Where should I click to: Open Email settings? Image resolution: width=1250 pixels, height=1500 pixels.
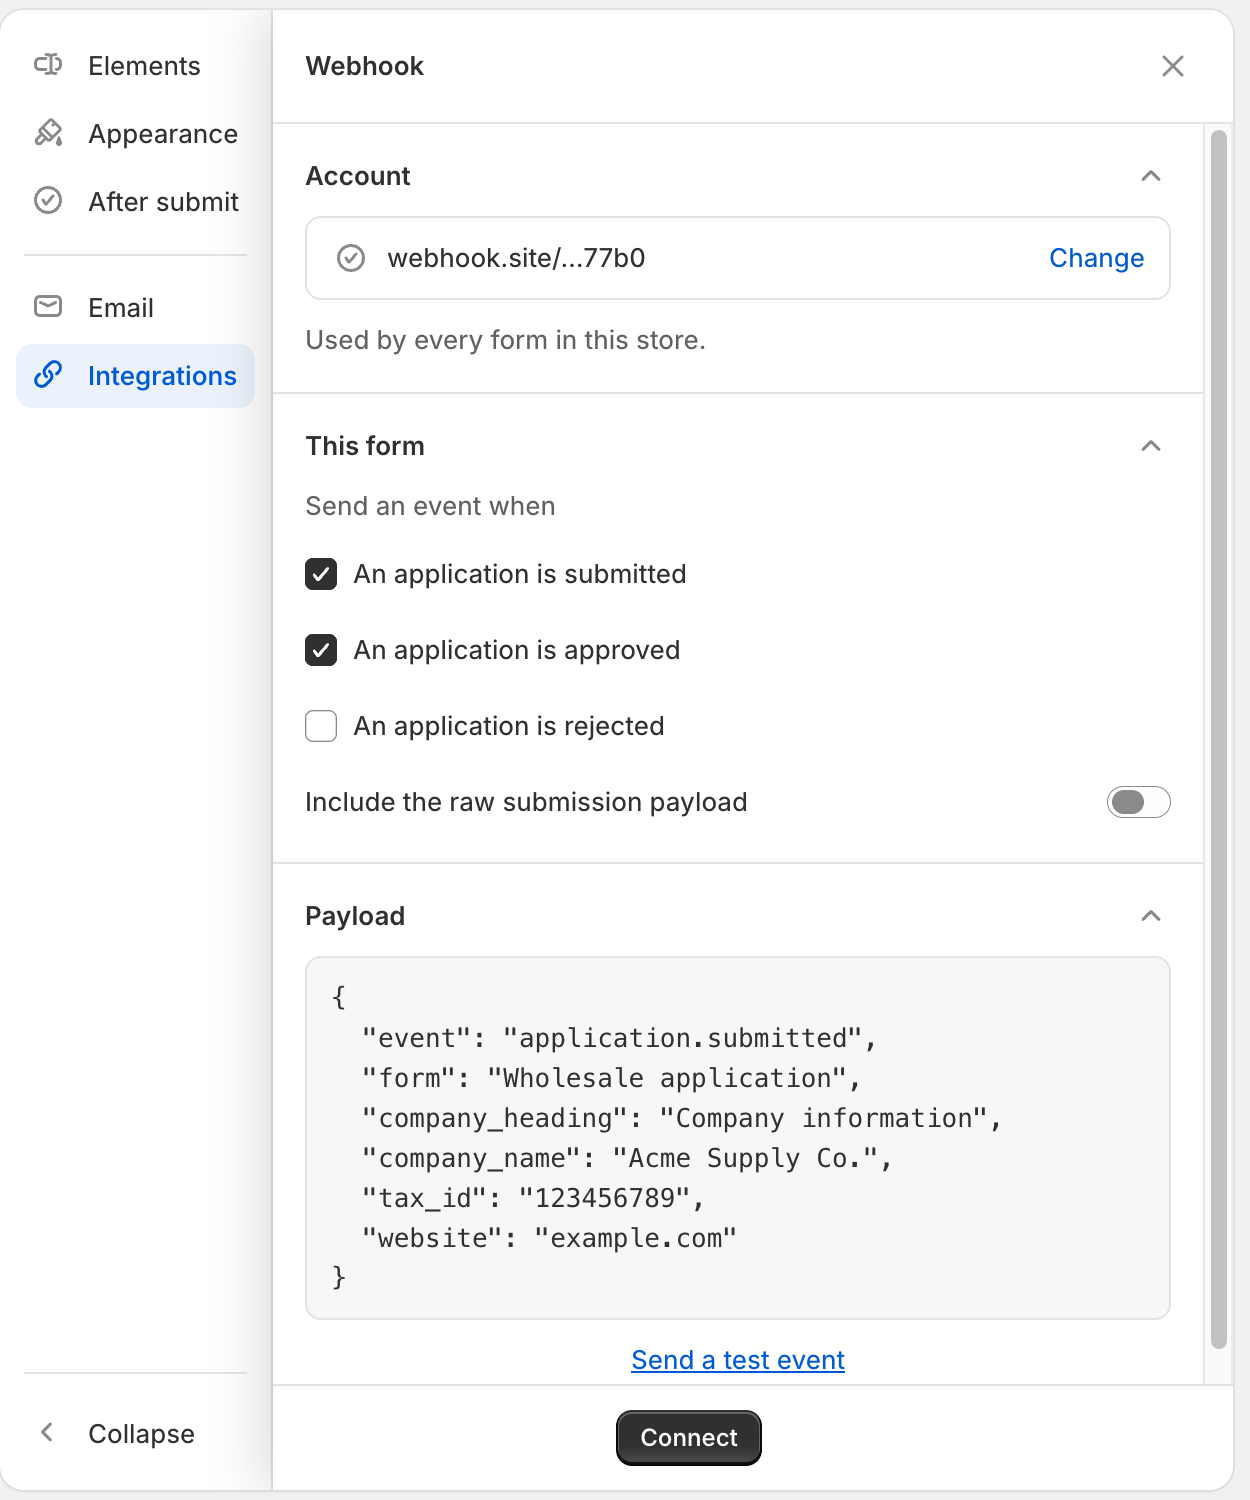(135, 308)
